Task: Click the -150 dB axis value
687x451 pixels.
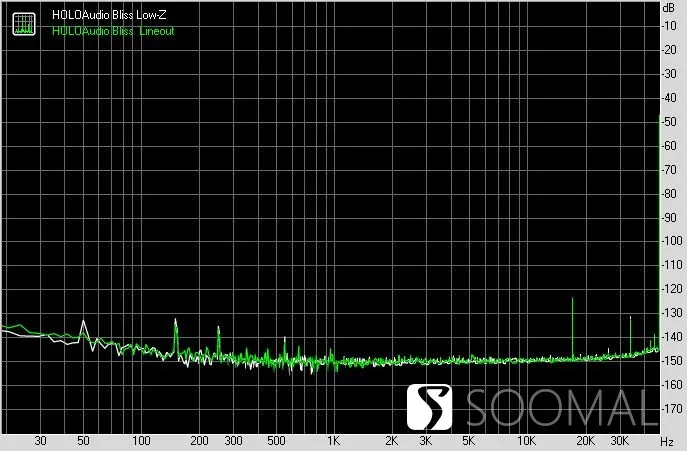Action: (671, 361)
